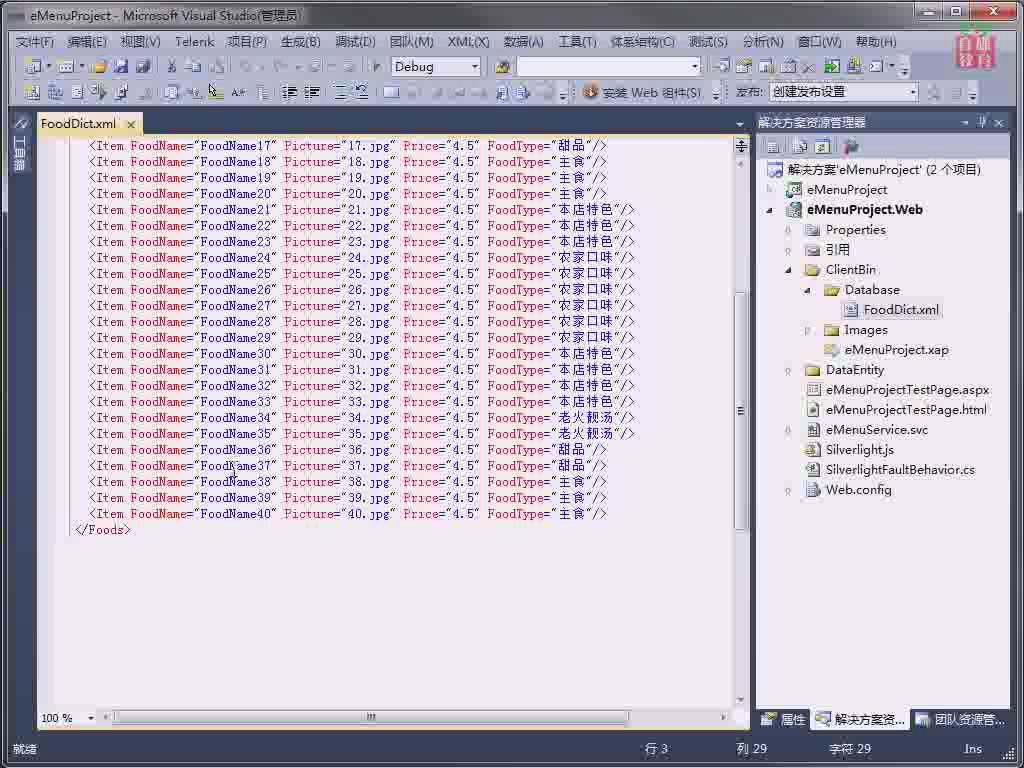Viewport: 1024px width, 768px height.
Task: Collapse the ClientBin folder
Action: 789,270
